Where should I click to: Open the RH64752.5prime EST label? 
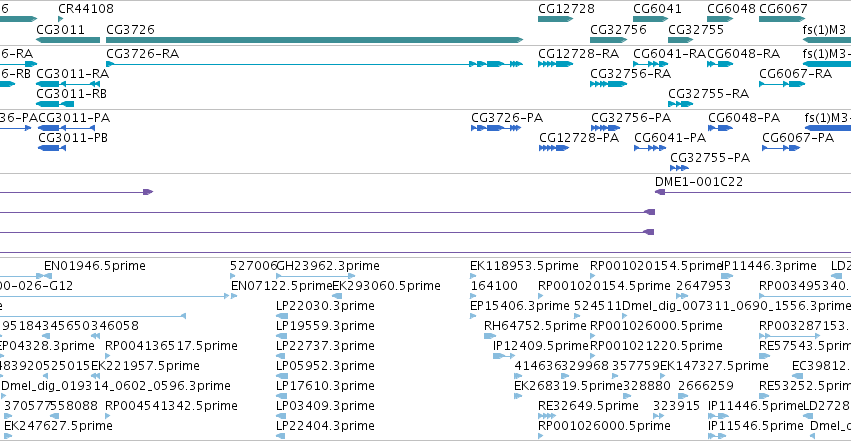click(x=535, y=326)
